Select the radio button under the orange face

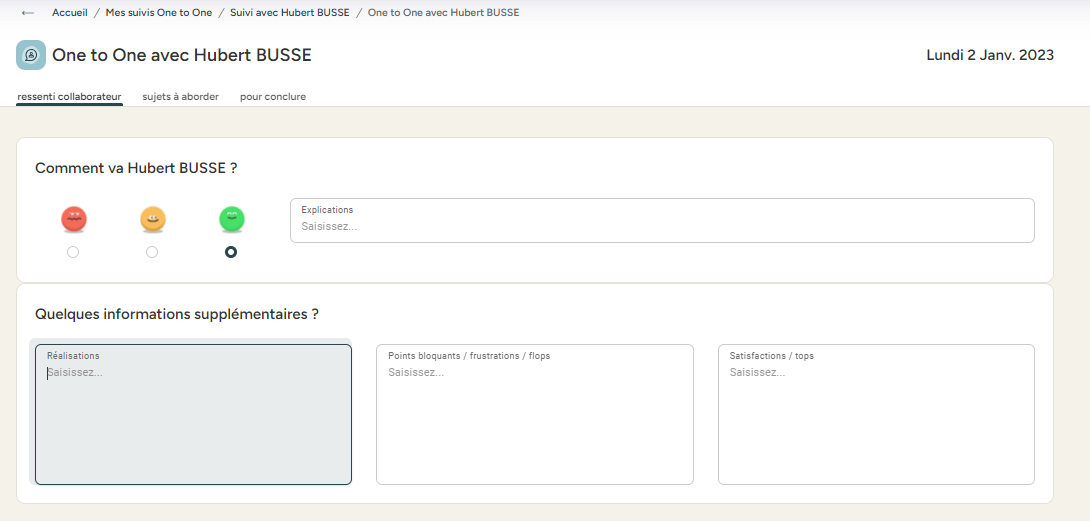tap(152, 253)
